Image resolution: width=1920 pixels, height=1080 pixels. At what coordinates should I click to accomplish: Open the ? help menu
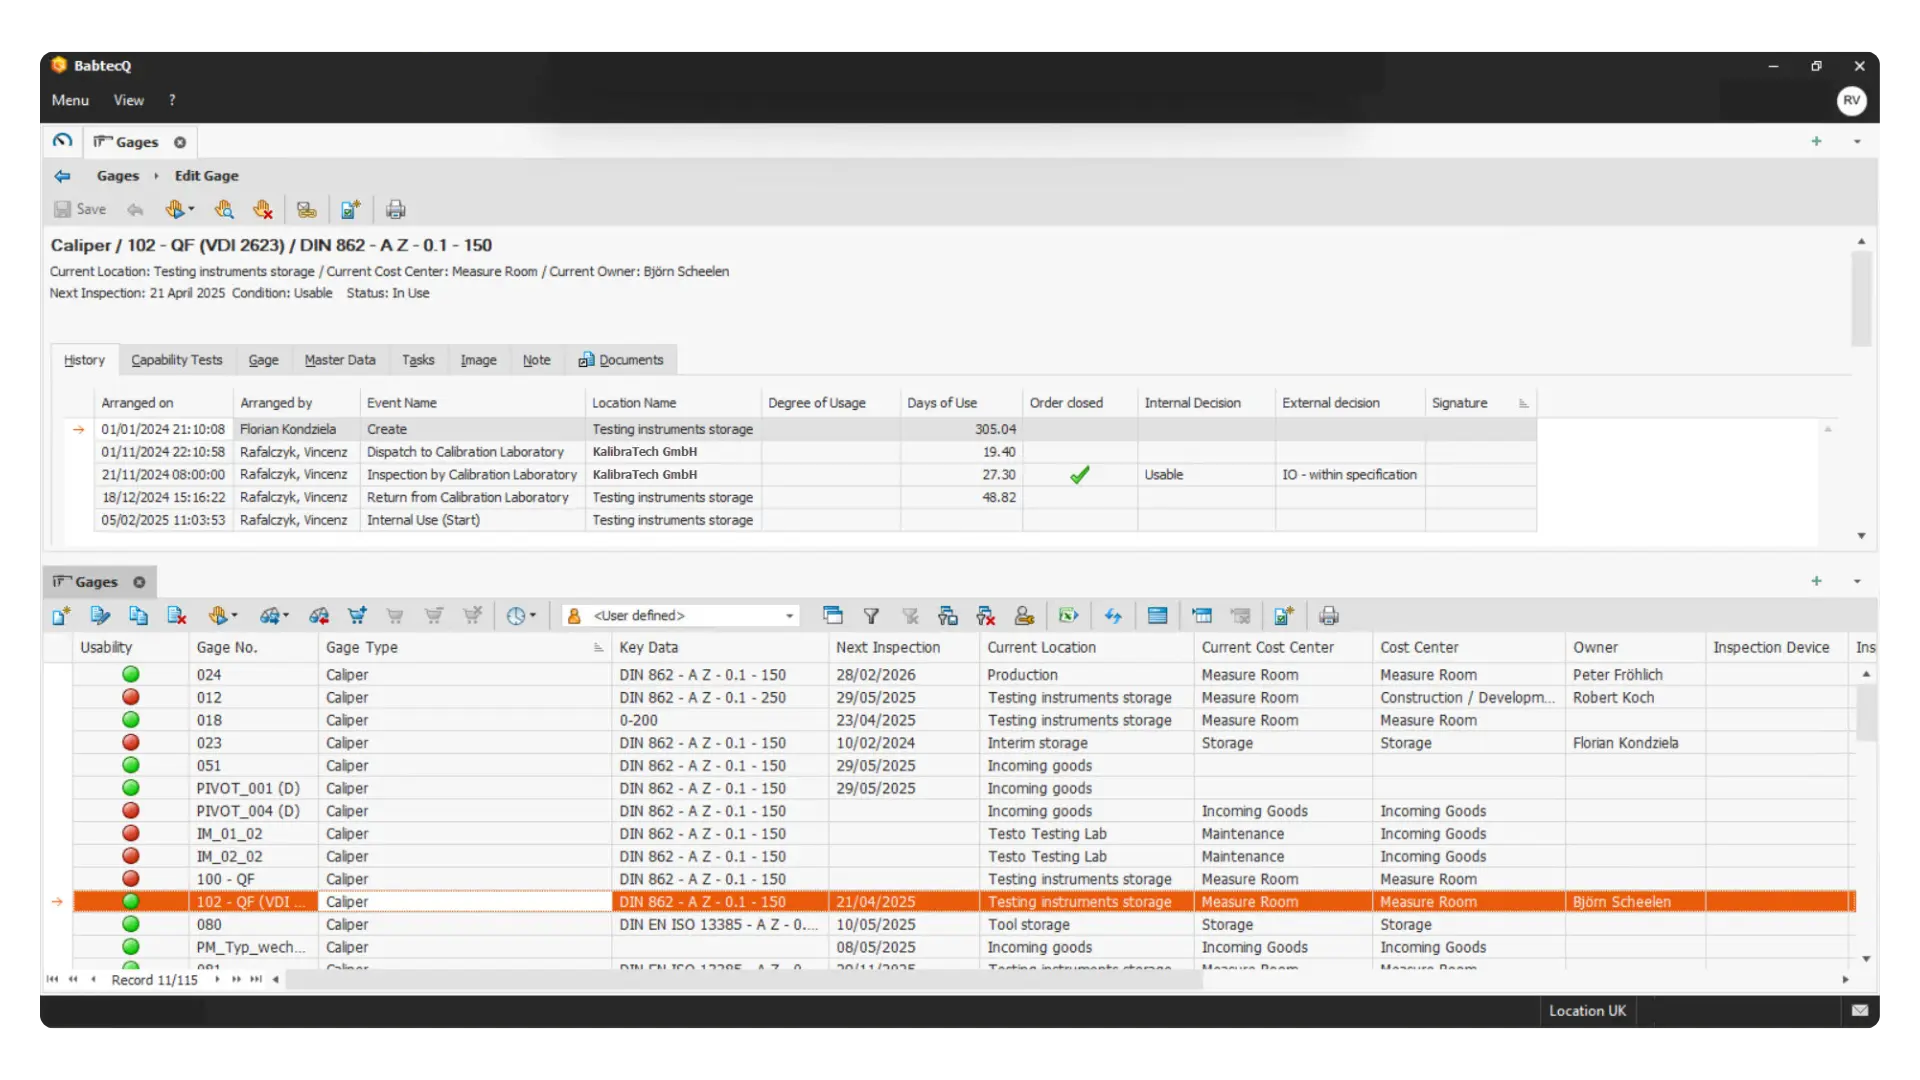point(172,100)
